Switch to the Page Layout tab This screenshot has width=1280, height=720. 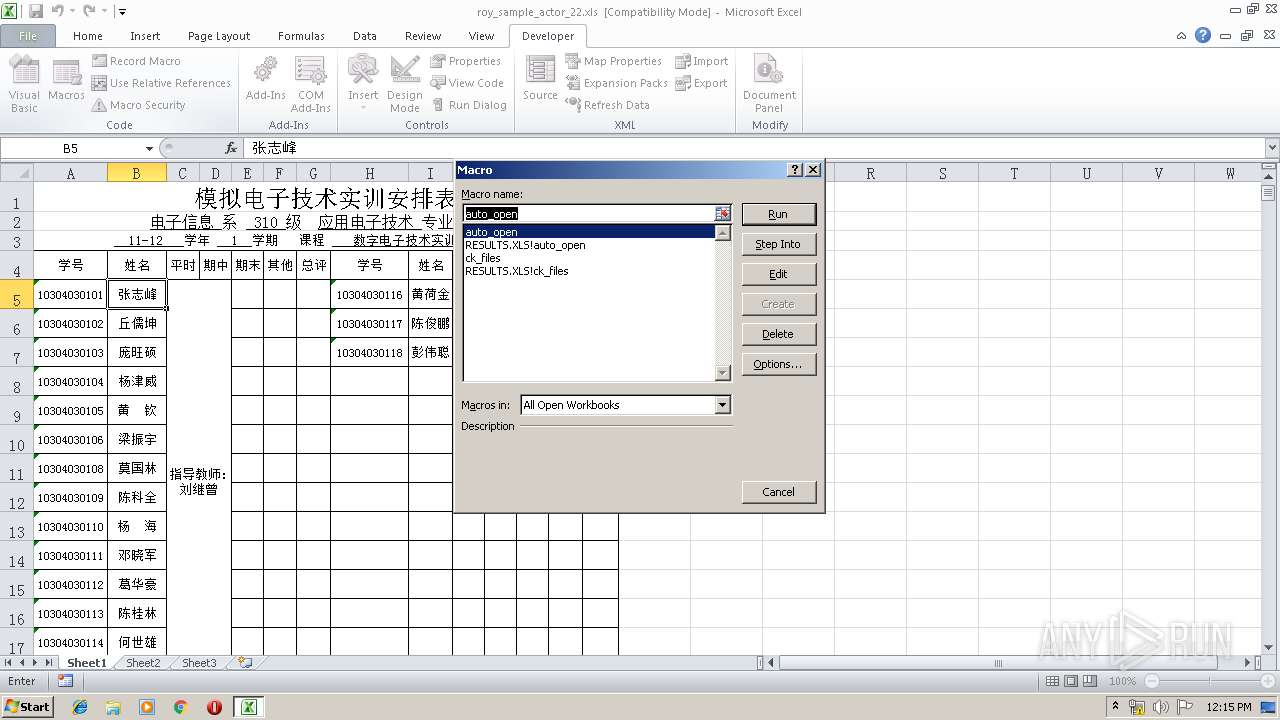pos(219,35)
